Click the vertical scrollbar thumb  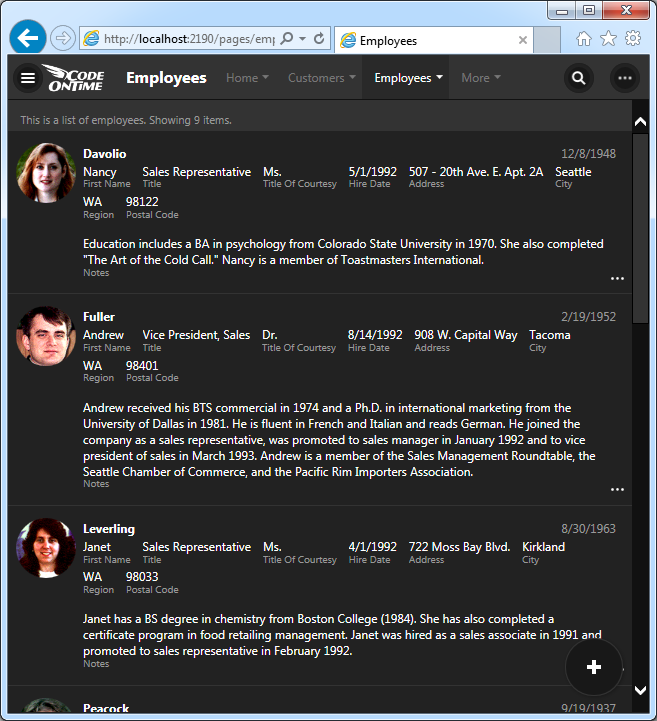(x=640, y=229)
